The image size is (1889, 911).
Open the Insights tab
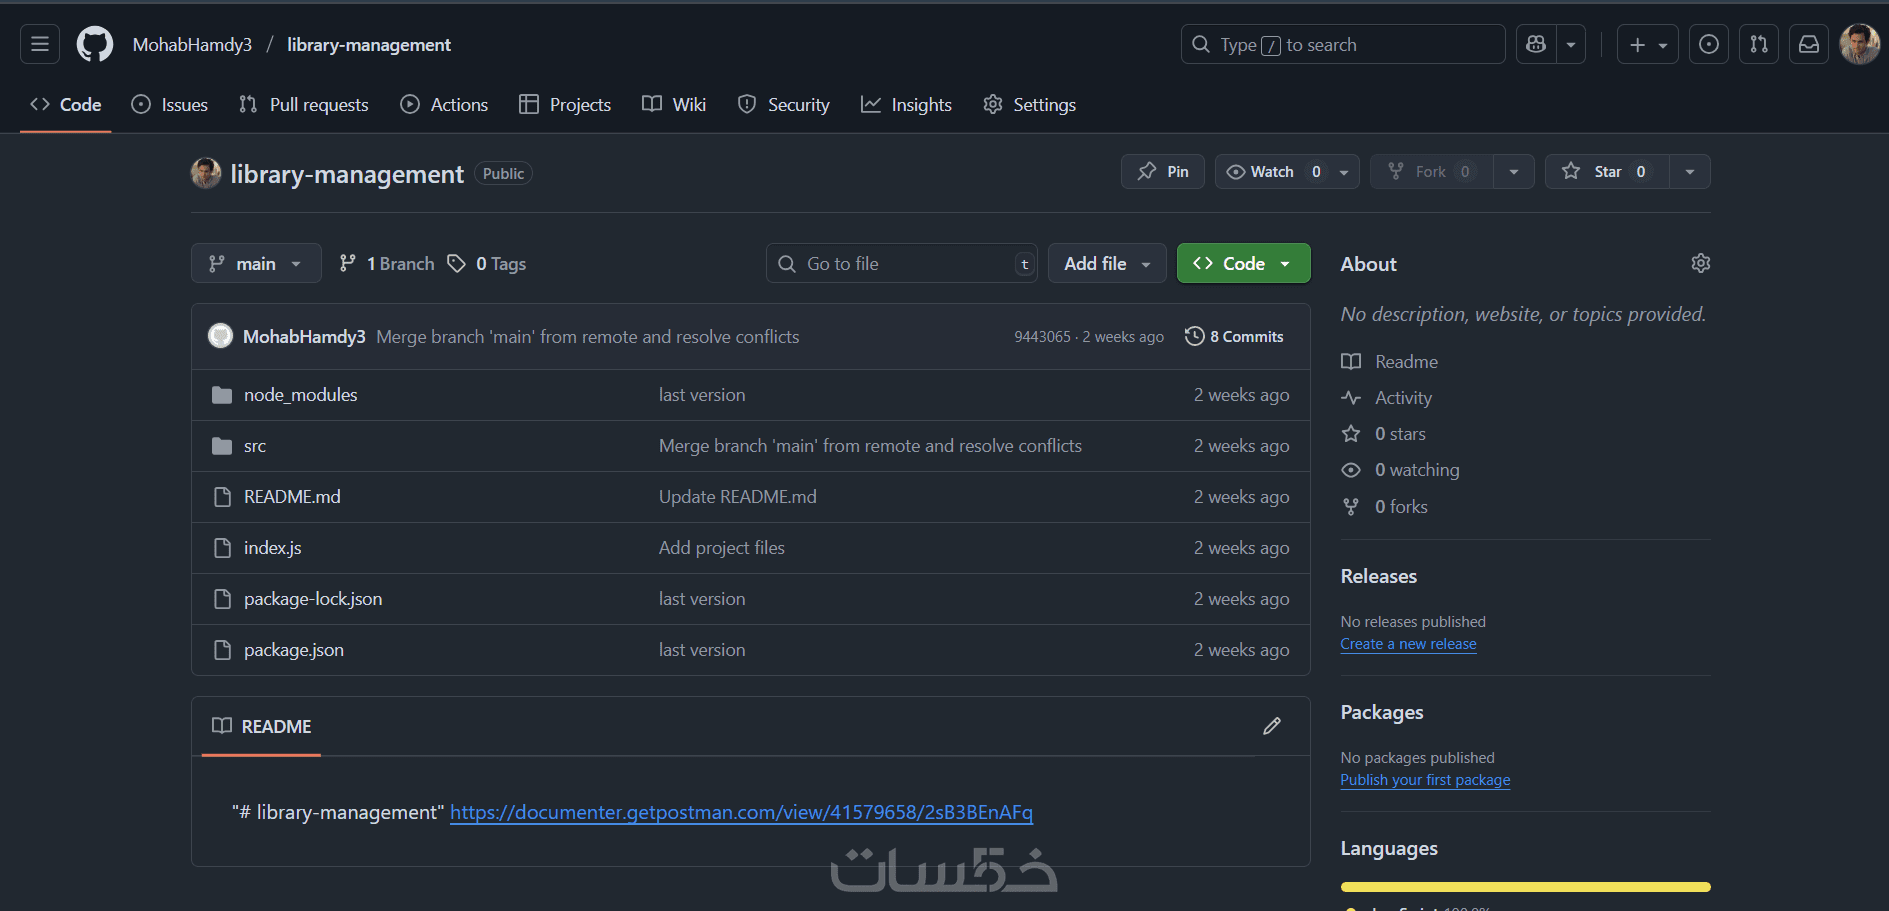906,105
